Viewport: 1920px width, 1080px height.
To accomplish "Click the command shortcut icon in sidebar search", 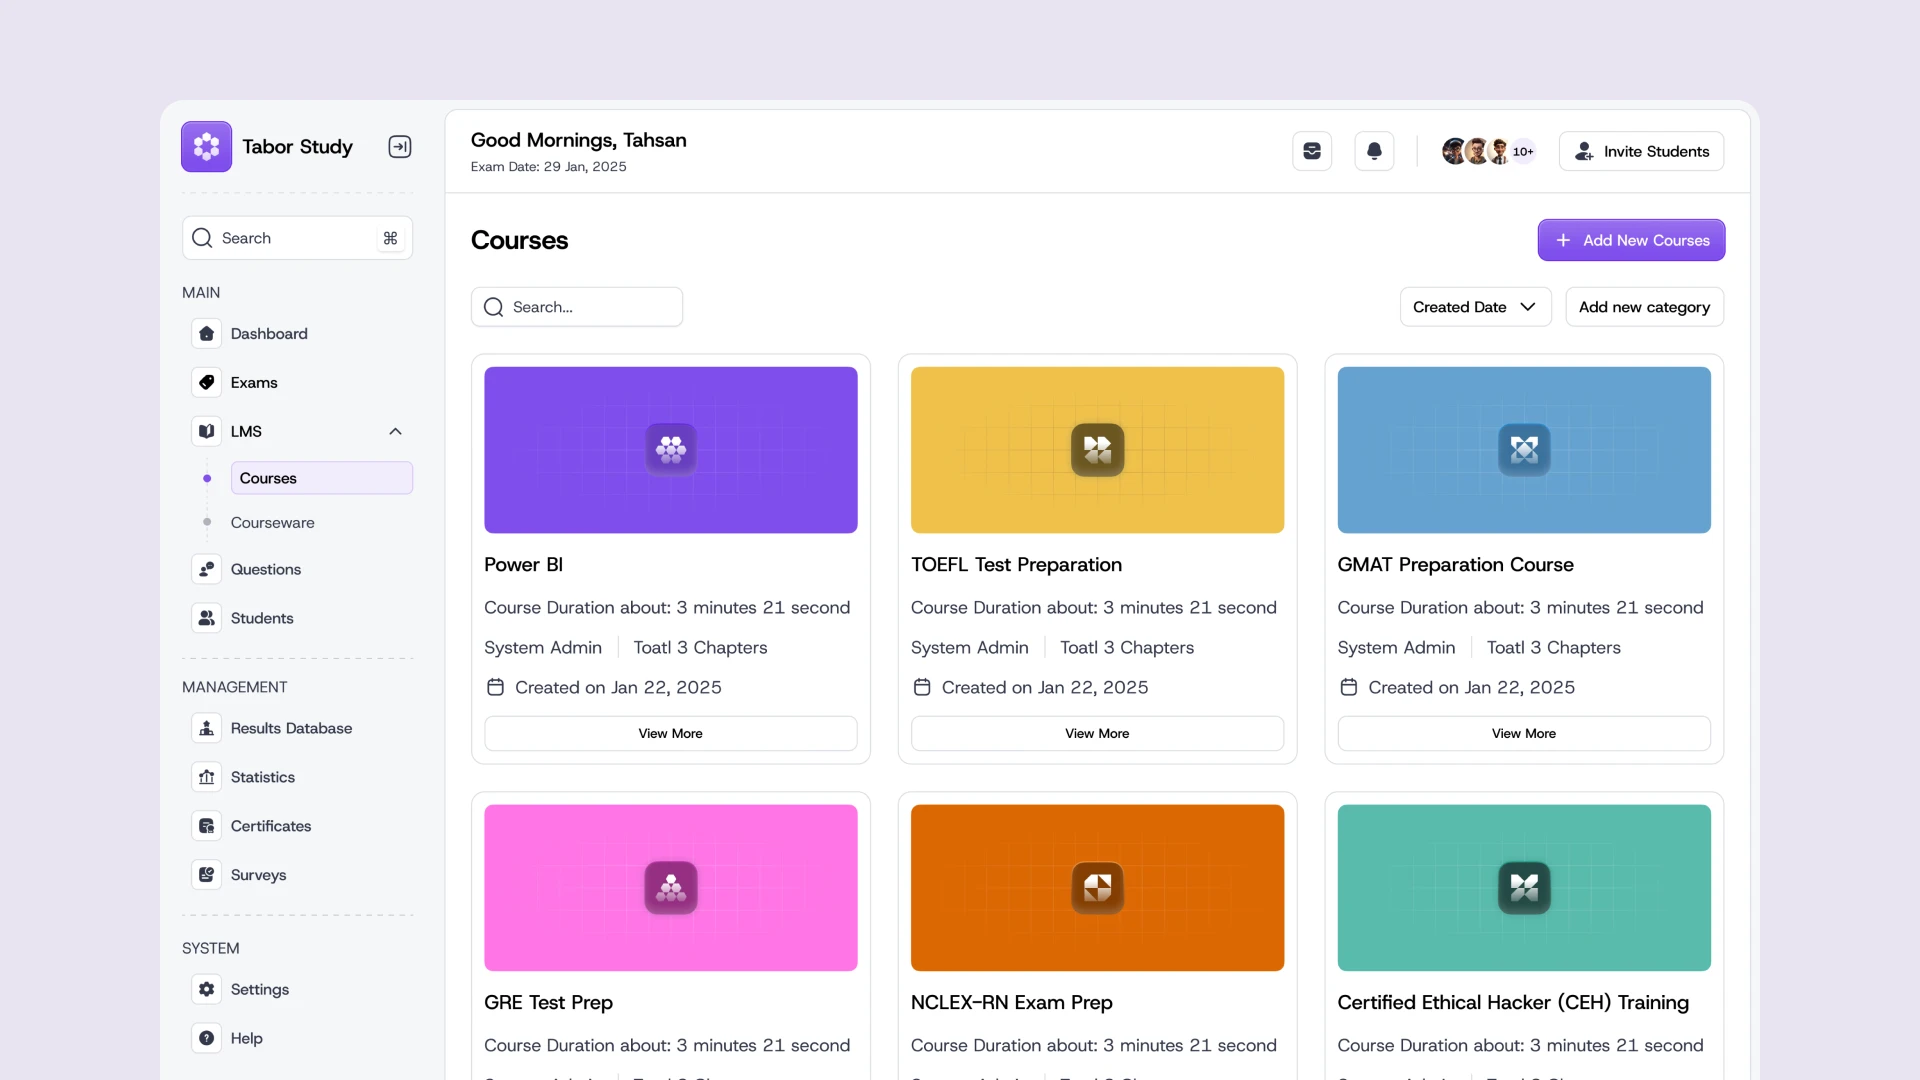I will 390,238.
